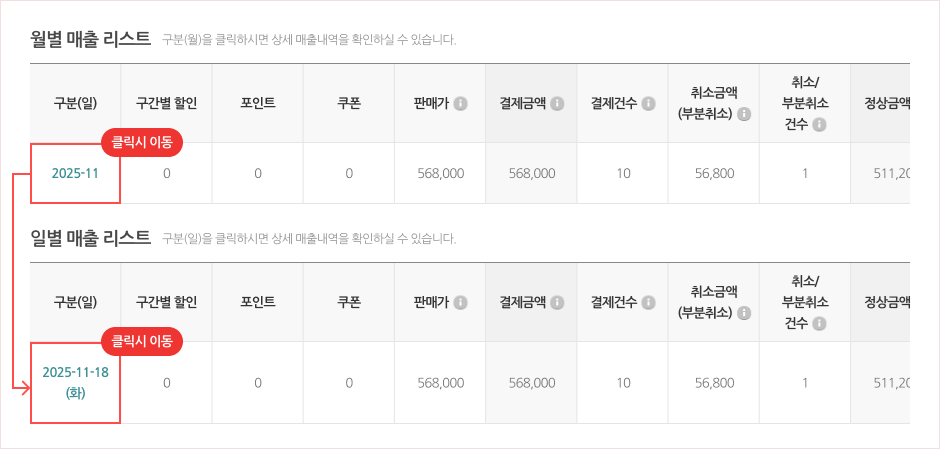
Task: Click the info icon beside 판매가 in daily table
Action: (461, 302)
